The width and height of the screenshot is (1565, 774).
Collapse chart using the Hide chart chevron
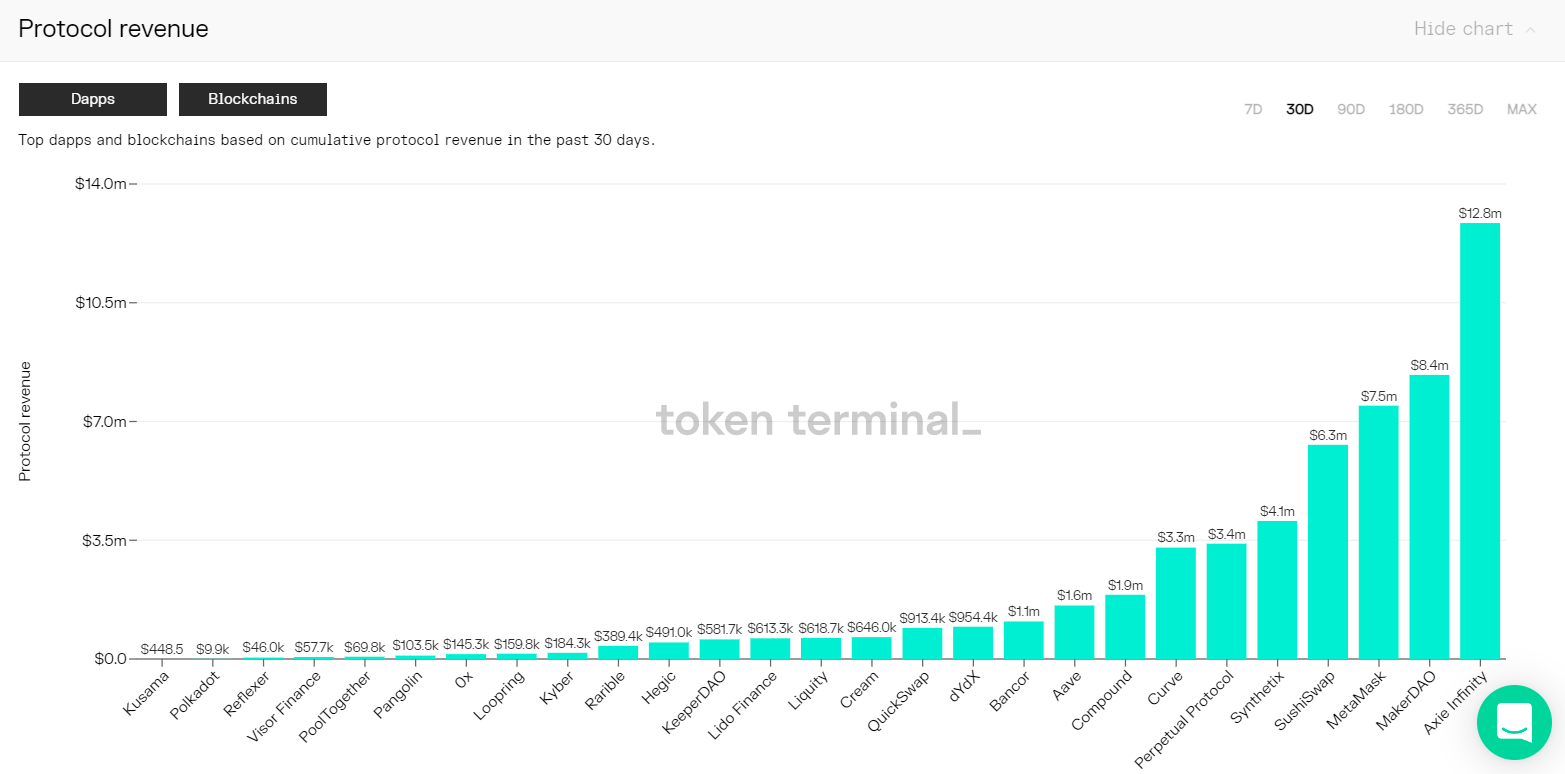(x=1531, y=30)
